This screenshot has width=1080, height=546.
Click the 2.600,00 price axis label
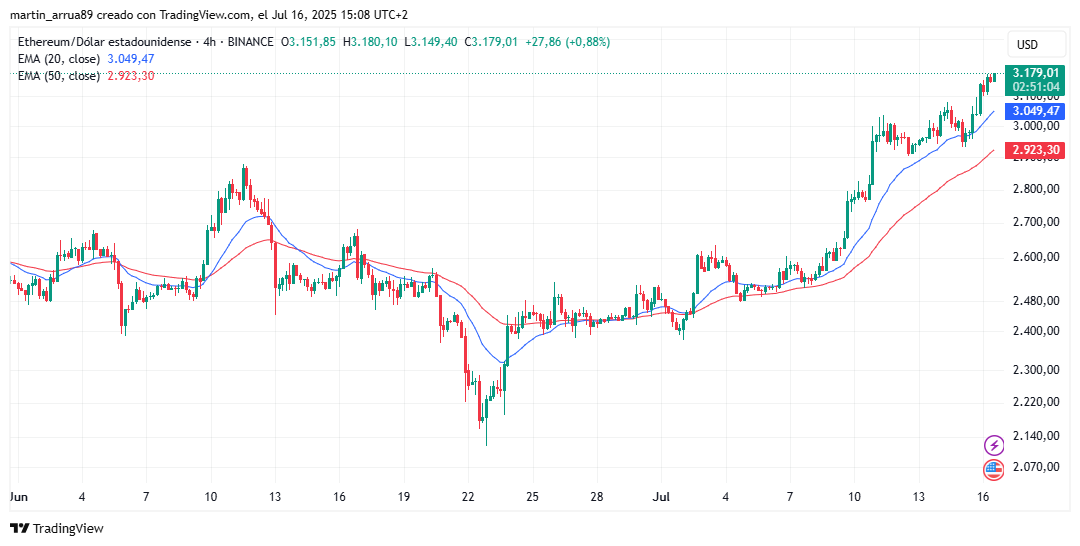coord(1036,258)
